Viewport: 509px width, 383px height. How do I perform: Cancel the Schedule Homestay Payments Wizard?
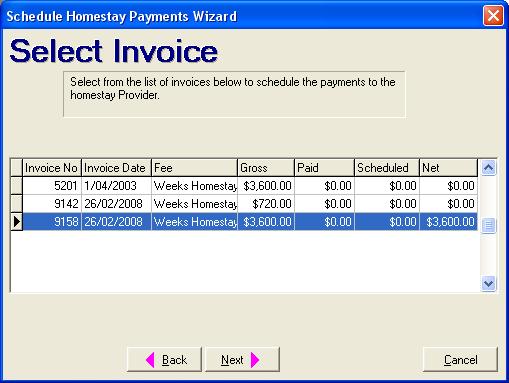(460, 359)
